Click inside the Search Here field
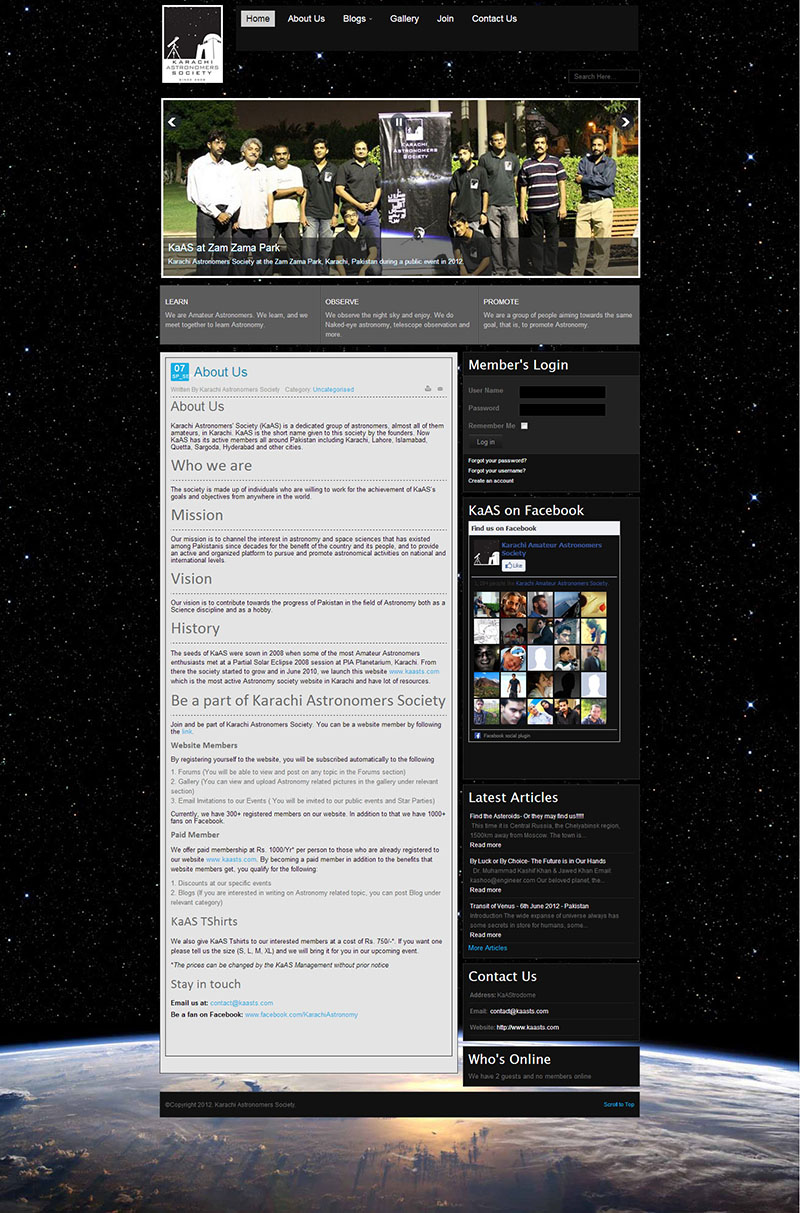 [603, 76]
